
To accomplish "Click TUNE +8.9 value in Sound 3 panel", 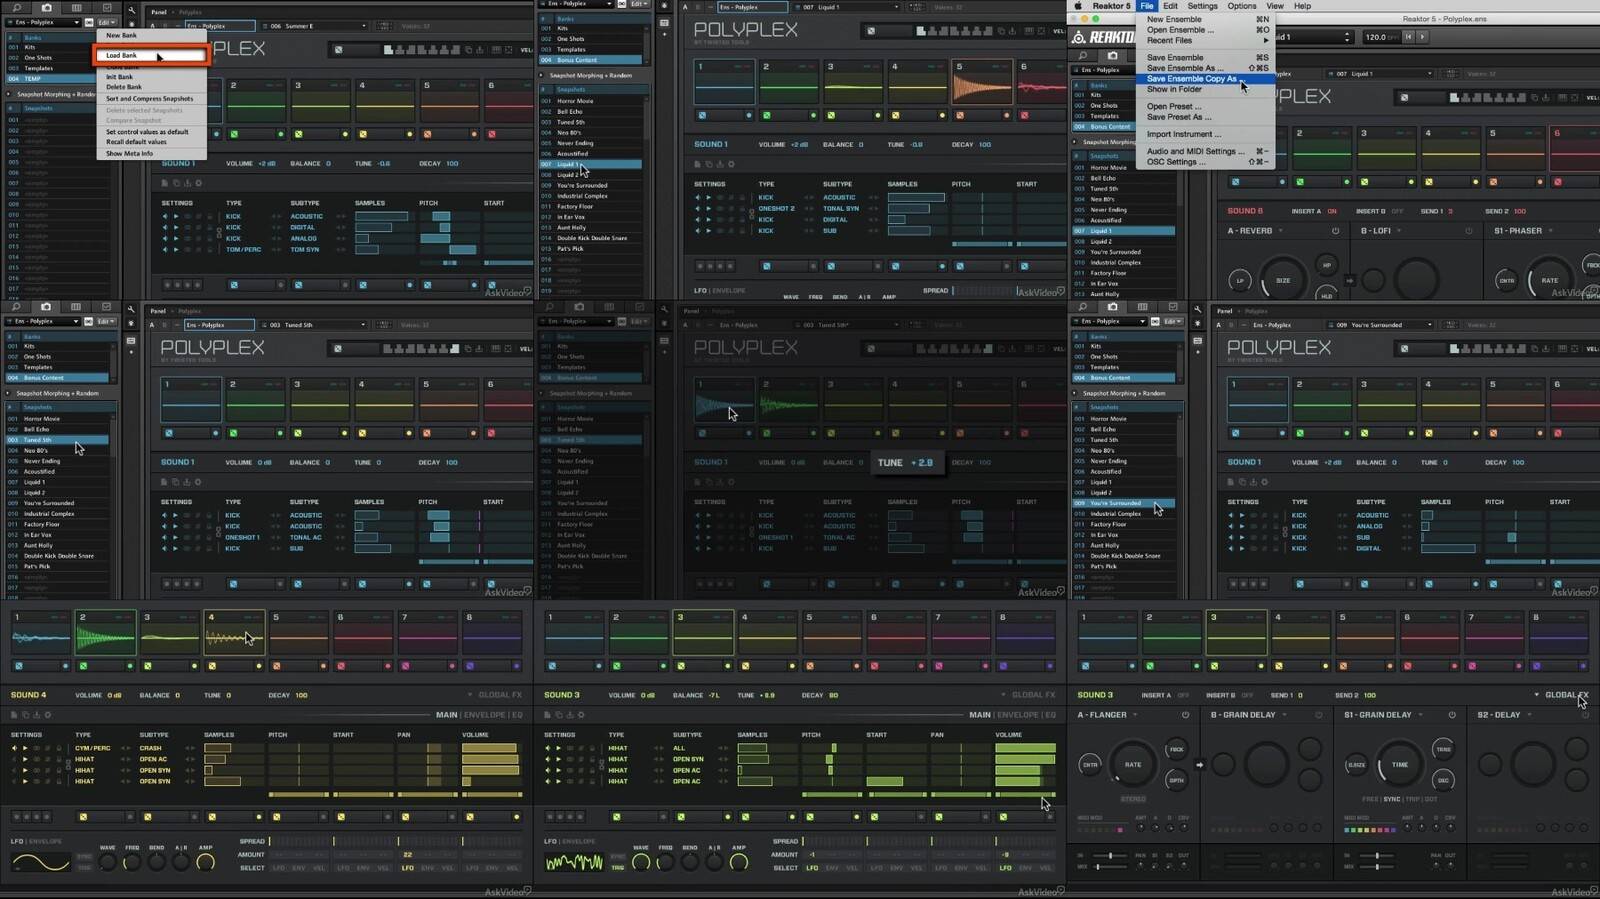I will [769, 695].
